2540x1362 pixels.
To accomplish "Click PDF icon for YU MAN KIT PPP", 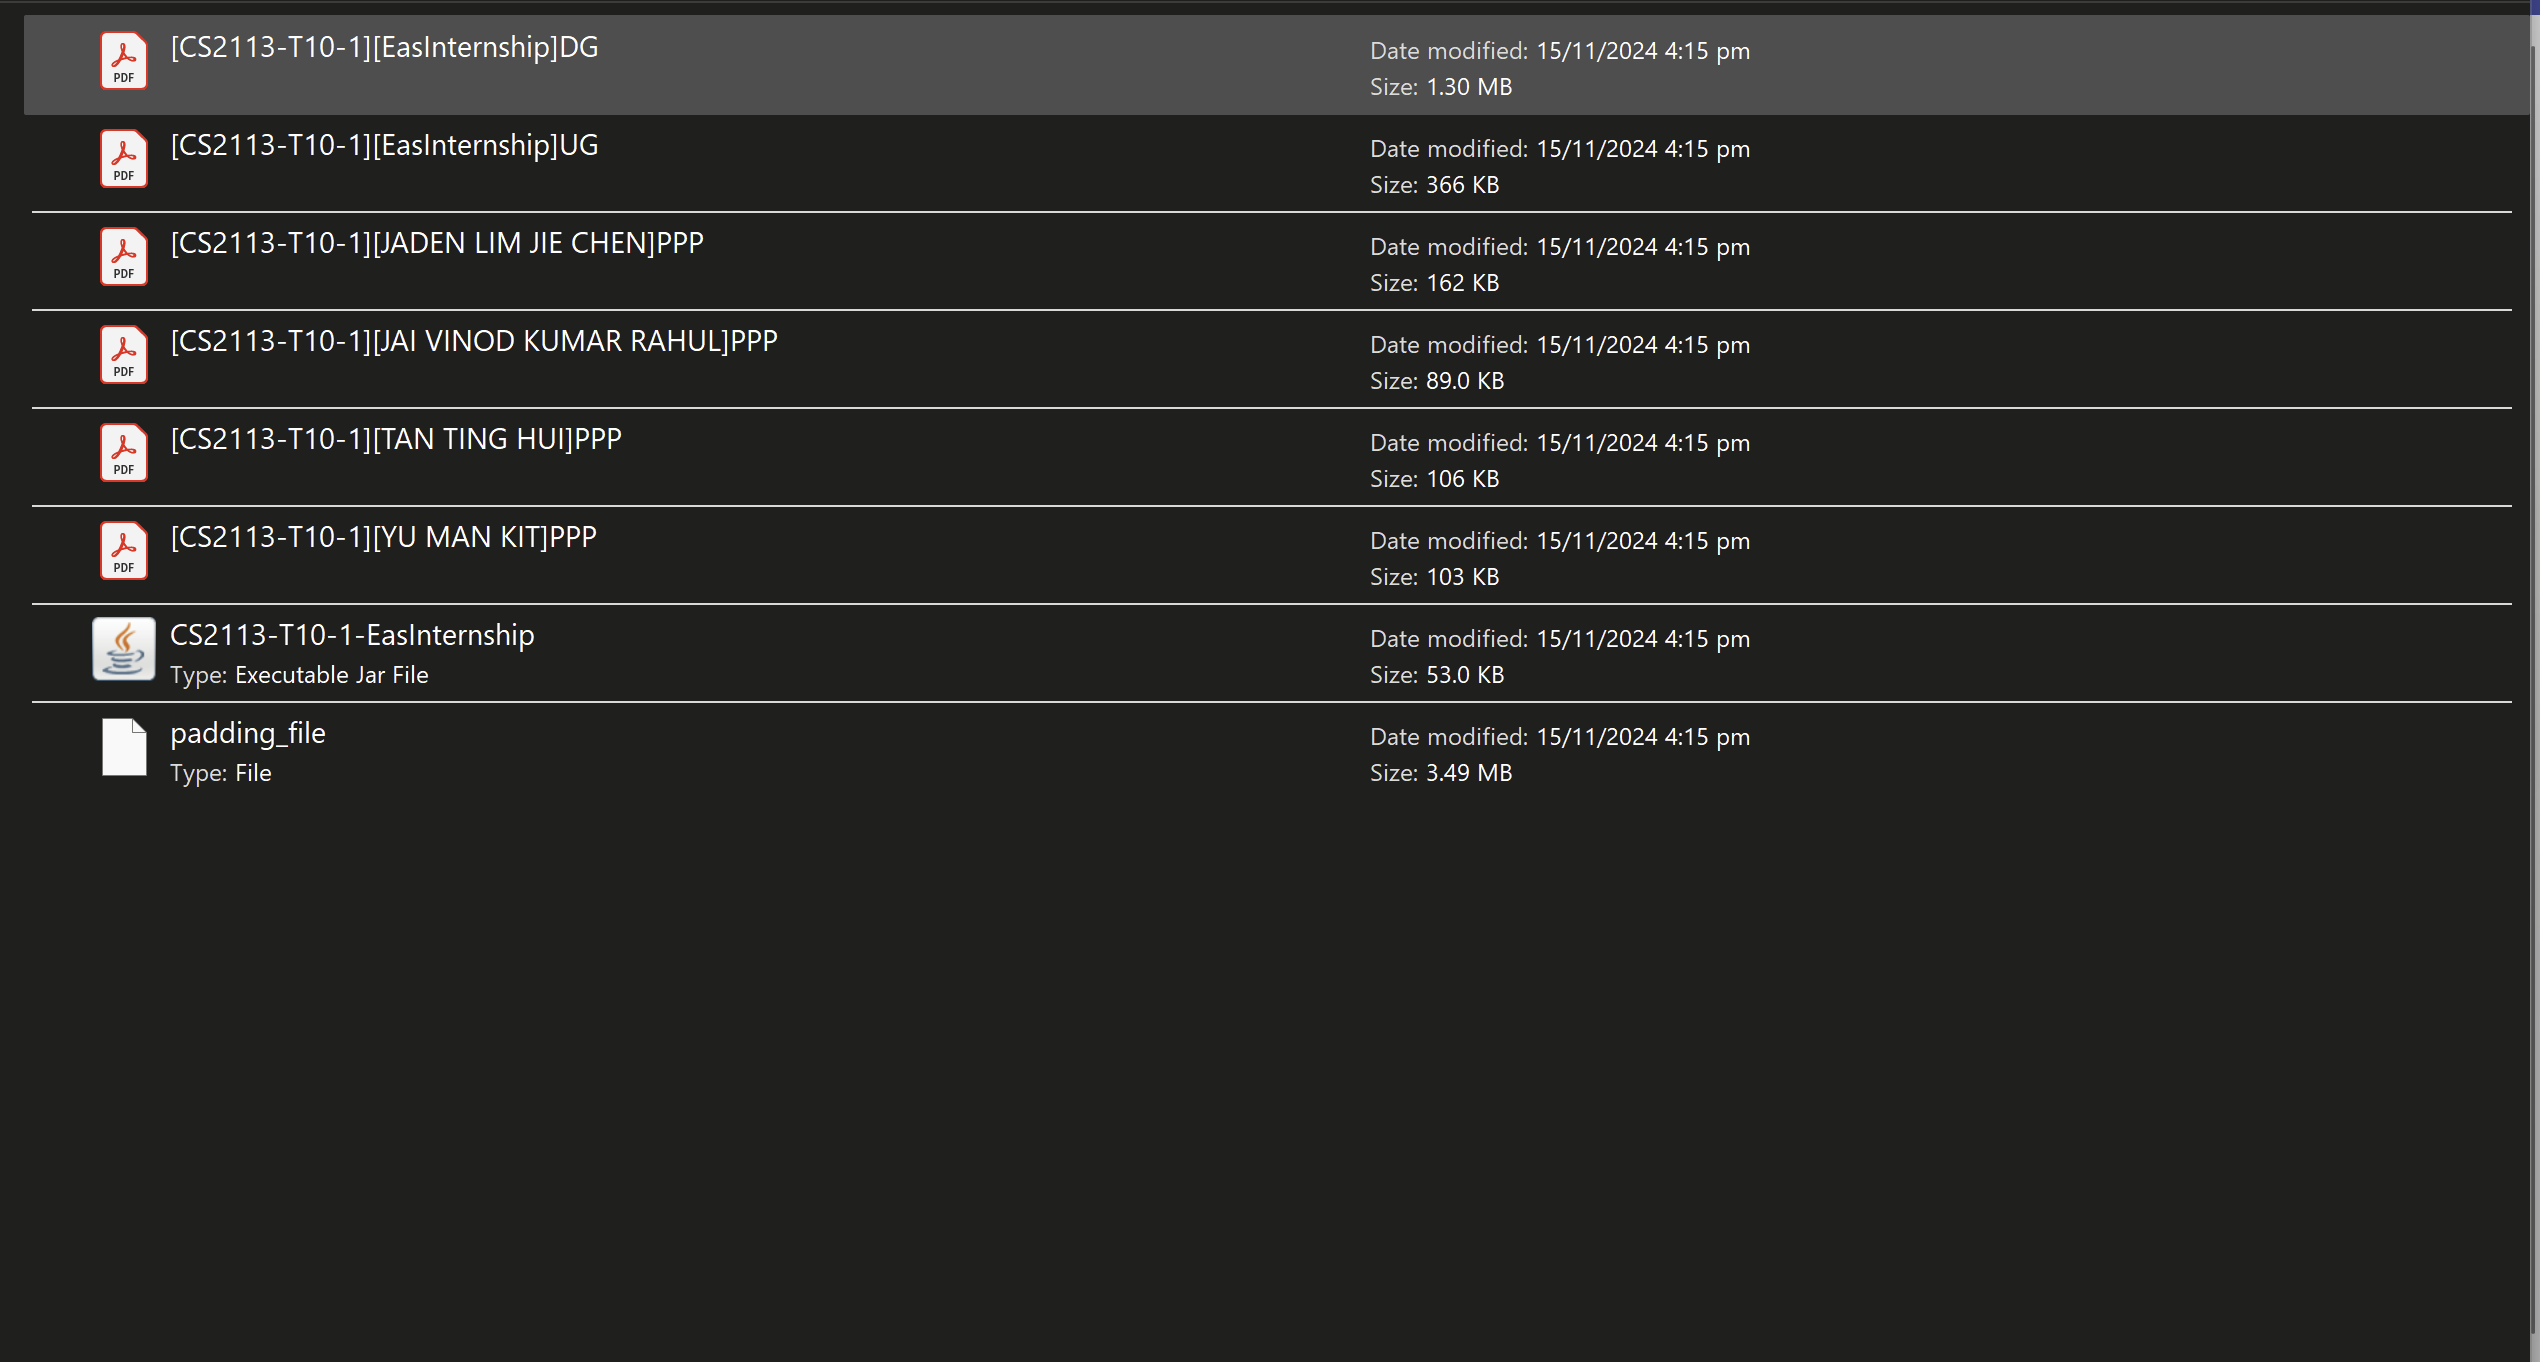I will [x=123, y=551].
